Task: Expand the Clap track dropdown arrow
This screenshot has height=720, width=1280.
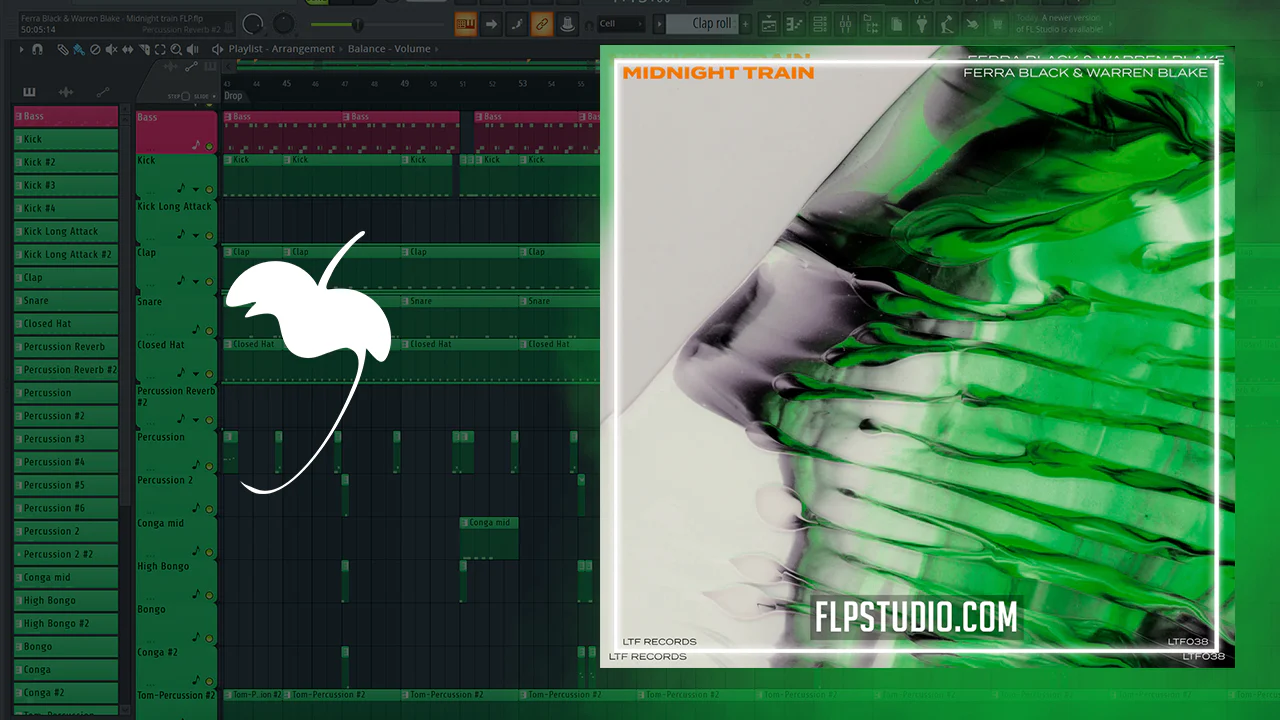Action: coord(196,282)
